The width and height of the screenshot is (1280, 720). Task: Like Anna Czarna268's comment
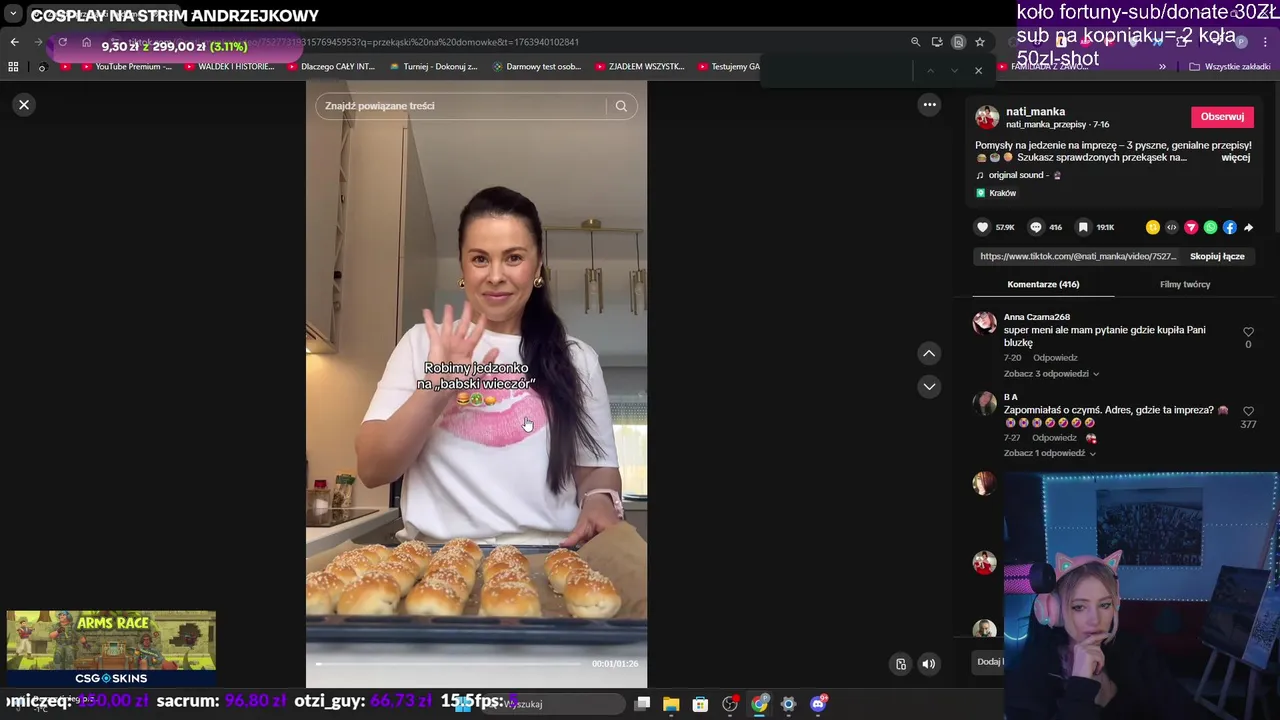(1248, 332)
